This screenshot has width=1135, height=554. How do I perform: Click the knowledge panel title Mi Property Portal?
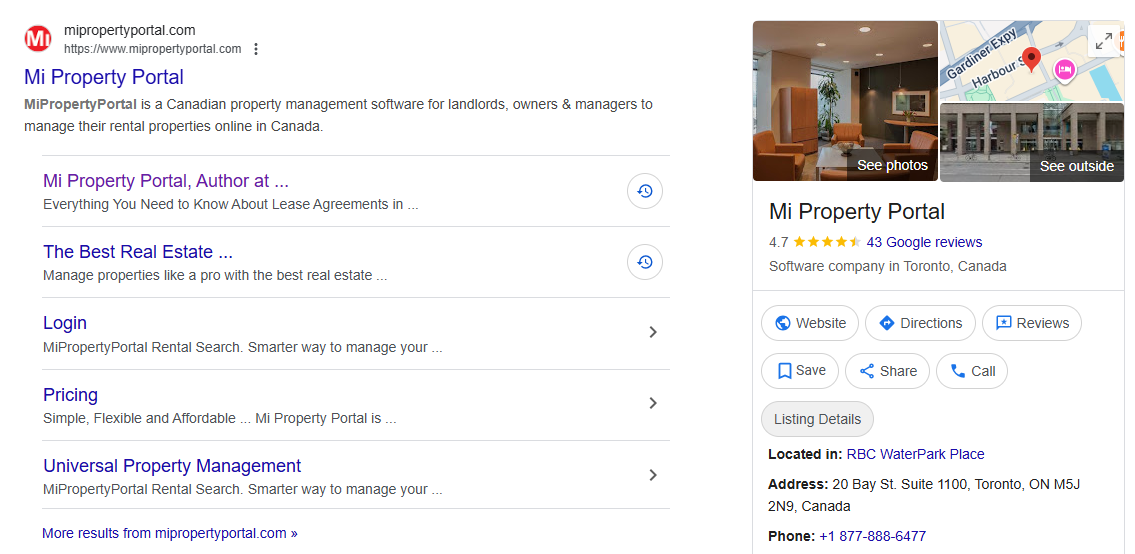[x=856, y=211]
